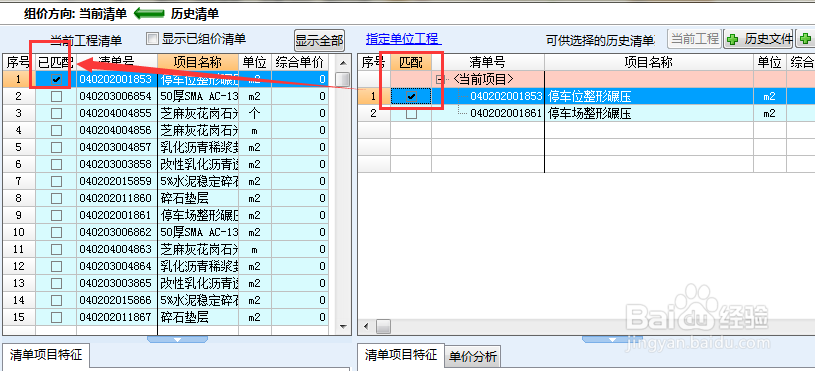Select row with code 040202015866

point(166,300)
